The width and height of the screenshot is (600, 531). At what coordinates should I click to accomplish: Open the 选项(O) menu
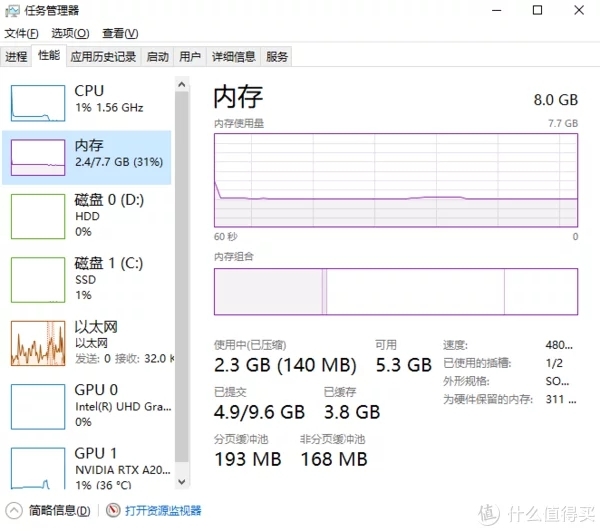pyautogui.click(x=70, y=34)
